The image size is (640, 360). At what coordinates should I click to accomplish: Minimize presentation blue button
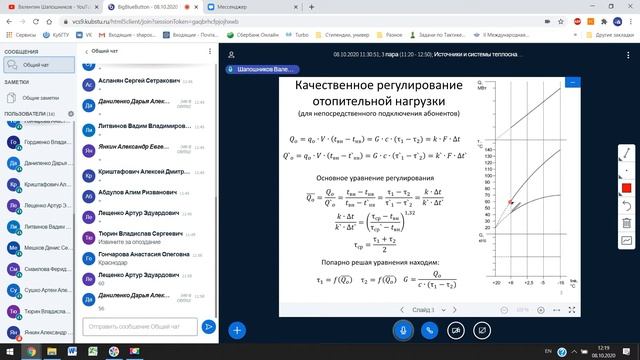coord(573,82)
